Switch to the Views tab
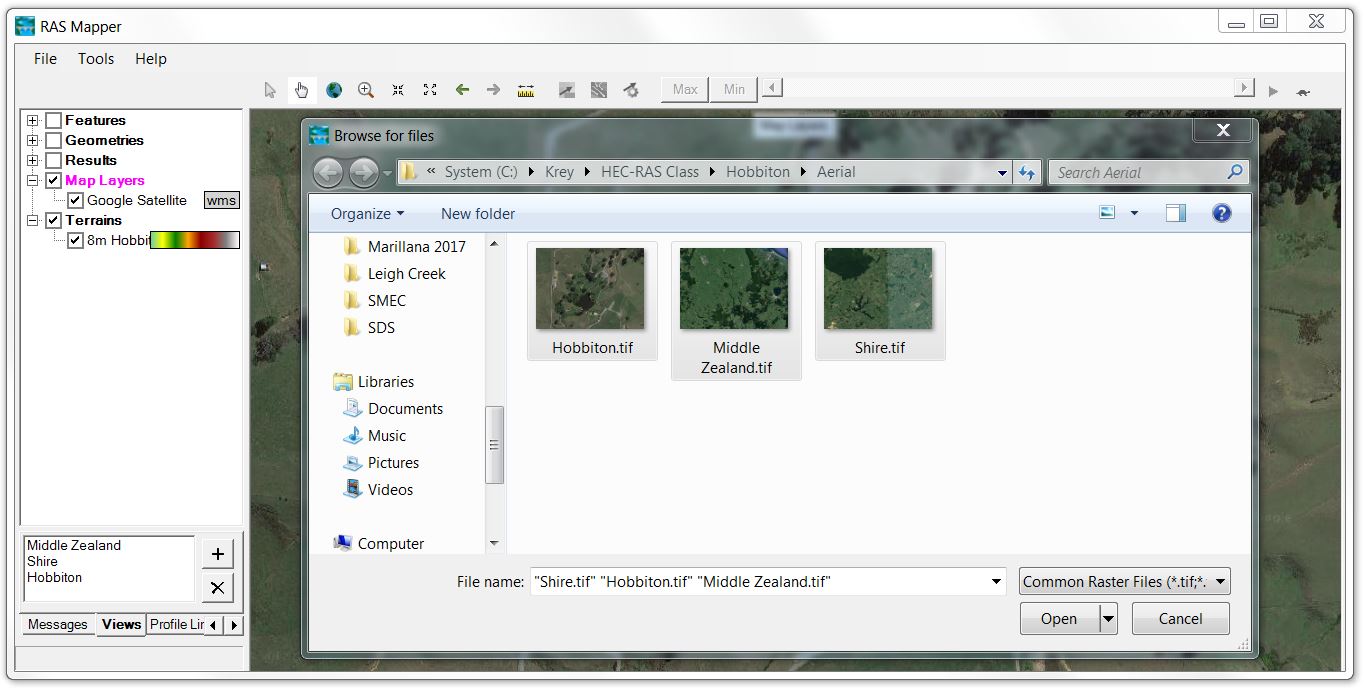Viewport: 1364px width, 692px height. (121, 624)
